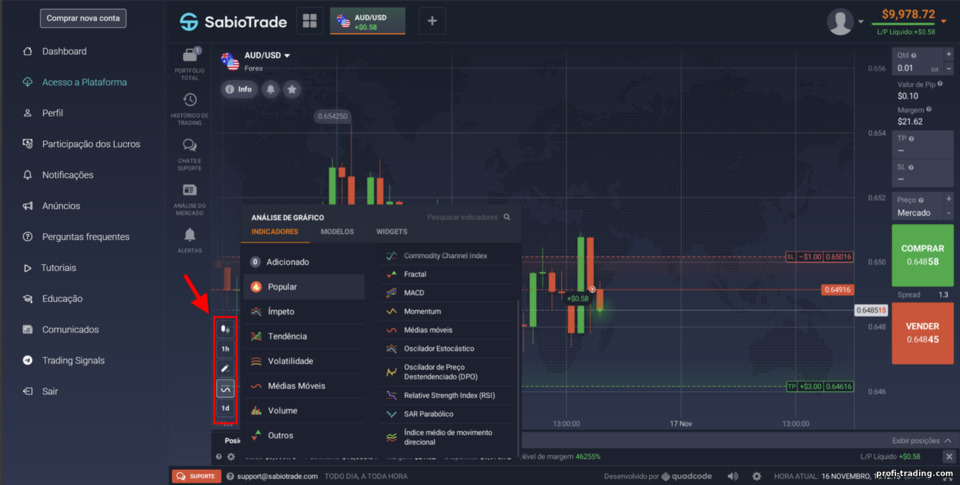
Task: Switch to the Widgets tab
Action: [x=392, y=231]
